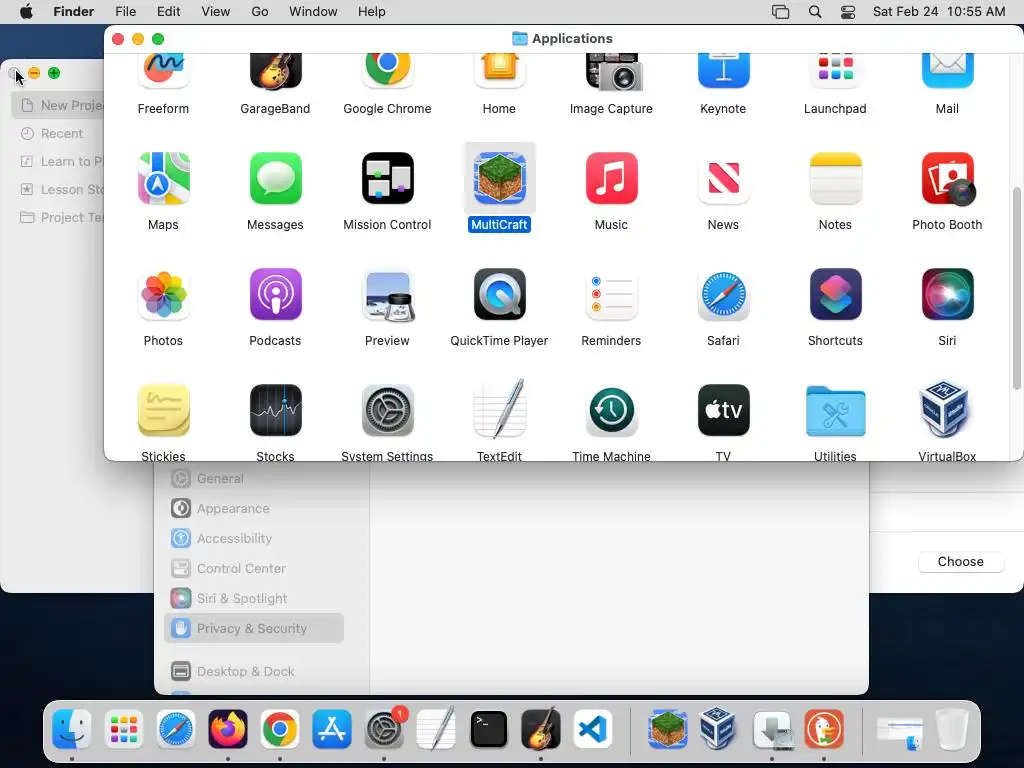Select the Image Capture app

coord(612,72)
